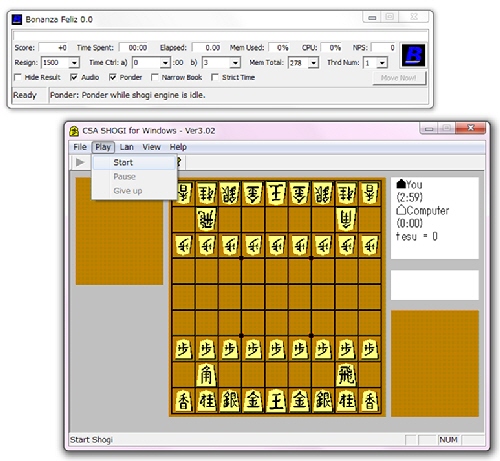Click the CSA Shogi title bar icon
This screenshot has width=500, height=461.
(74, 131)
